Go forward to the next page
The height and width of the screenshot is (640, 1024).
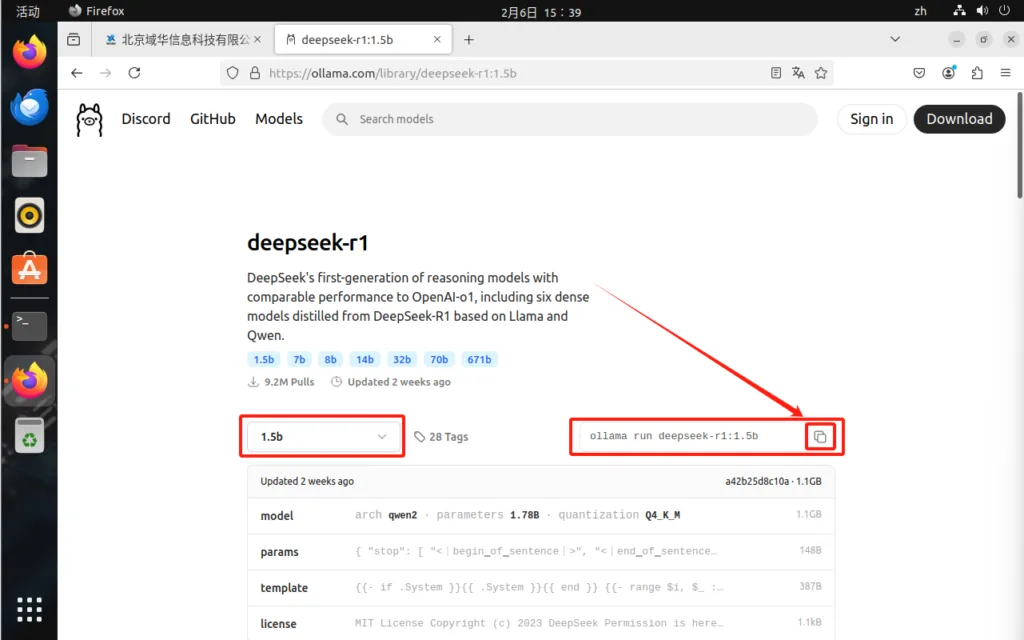106,72
